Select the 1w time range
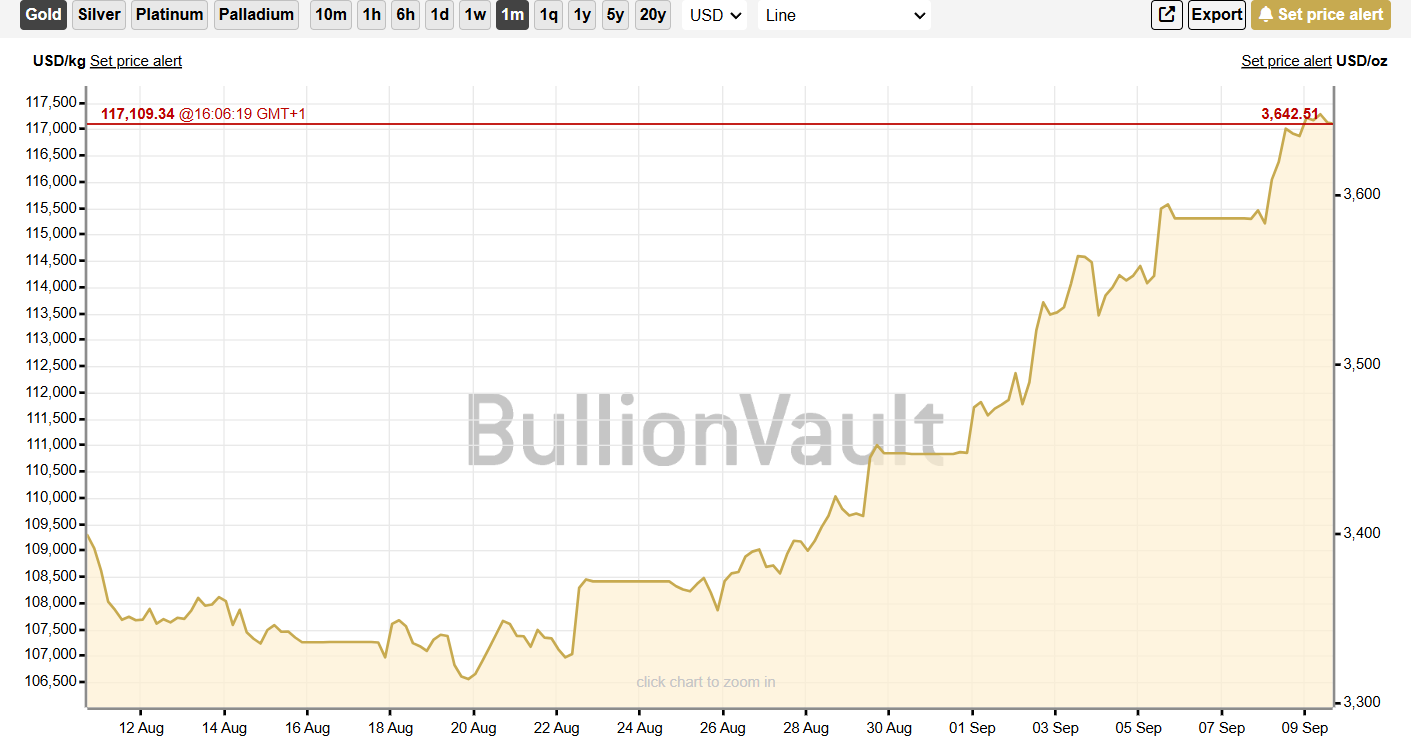The height and width of the screenshot is (743, 1411). tap(475, 15)
